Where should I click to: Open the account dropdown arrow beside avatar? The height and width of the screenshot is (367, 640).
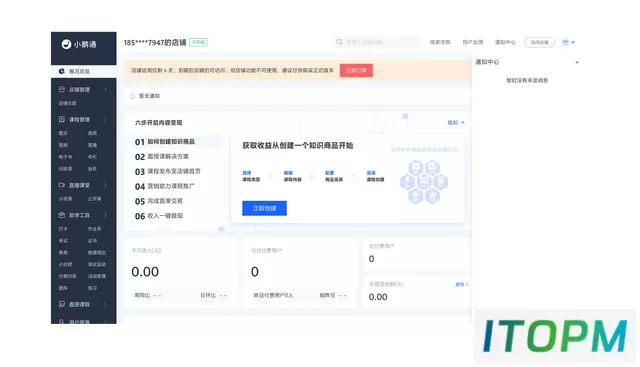(x=573, y=42)
